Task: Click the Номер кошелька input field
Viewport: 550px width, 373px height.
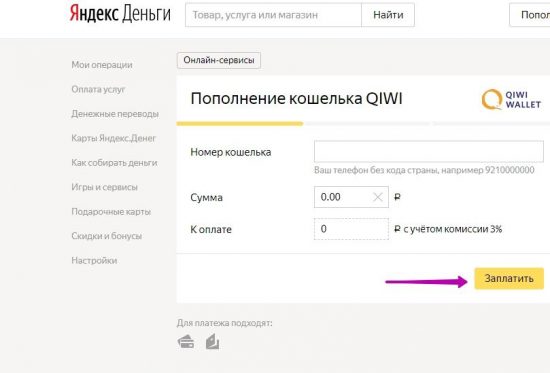Action: coord(429,152)
